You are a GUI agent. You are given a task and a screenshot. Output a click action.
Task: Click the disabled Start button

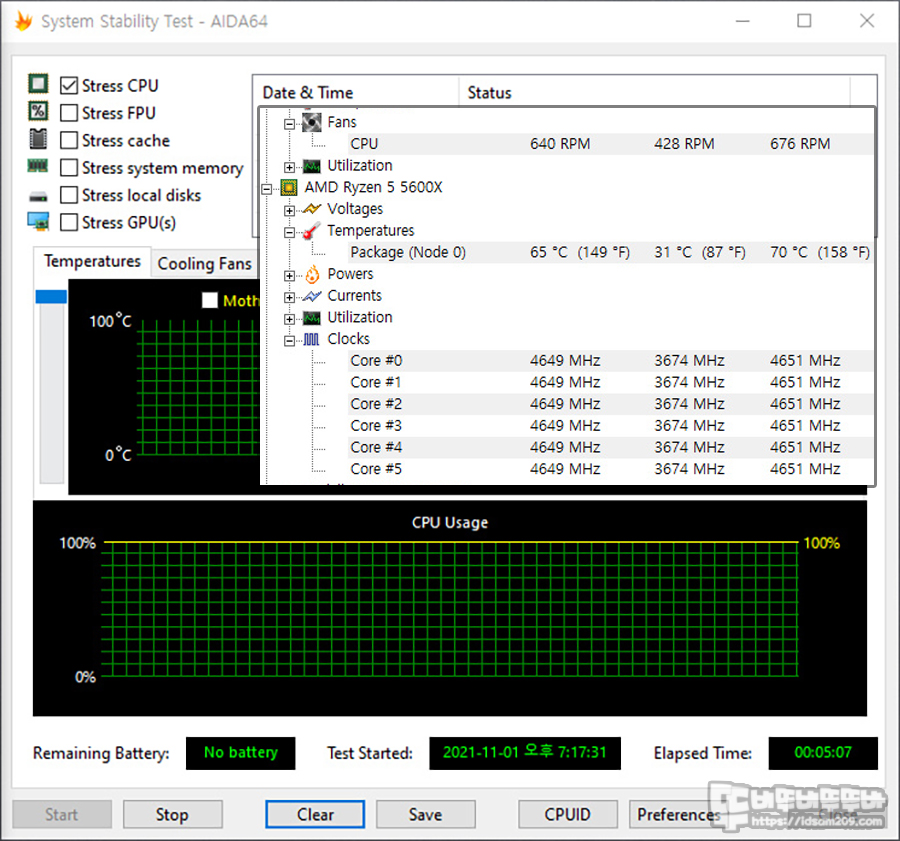coord(62,814)
